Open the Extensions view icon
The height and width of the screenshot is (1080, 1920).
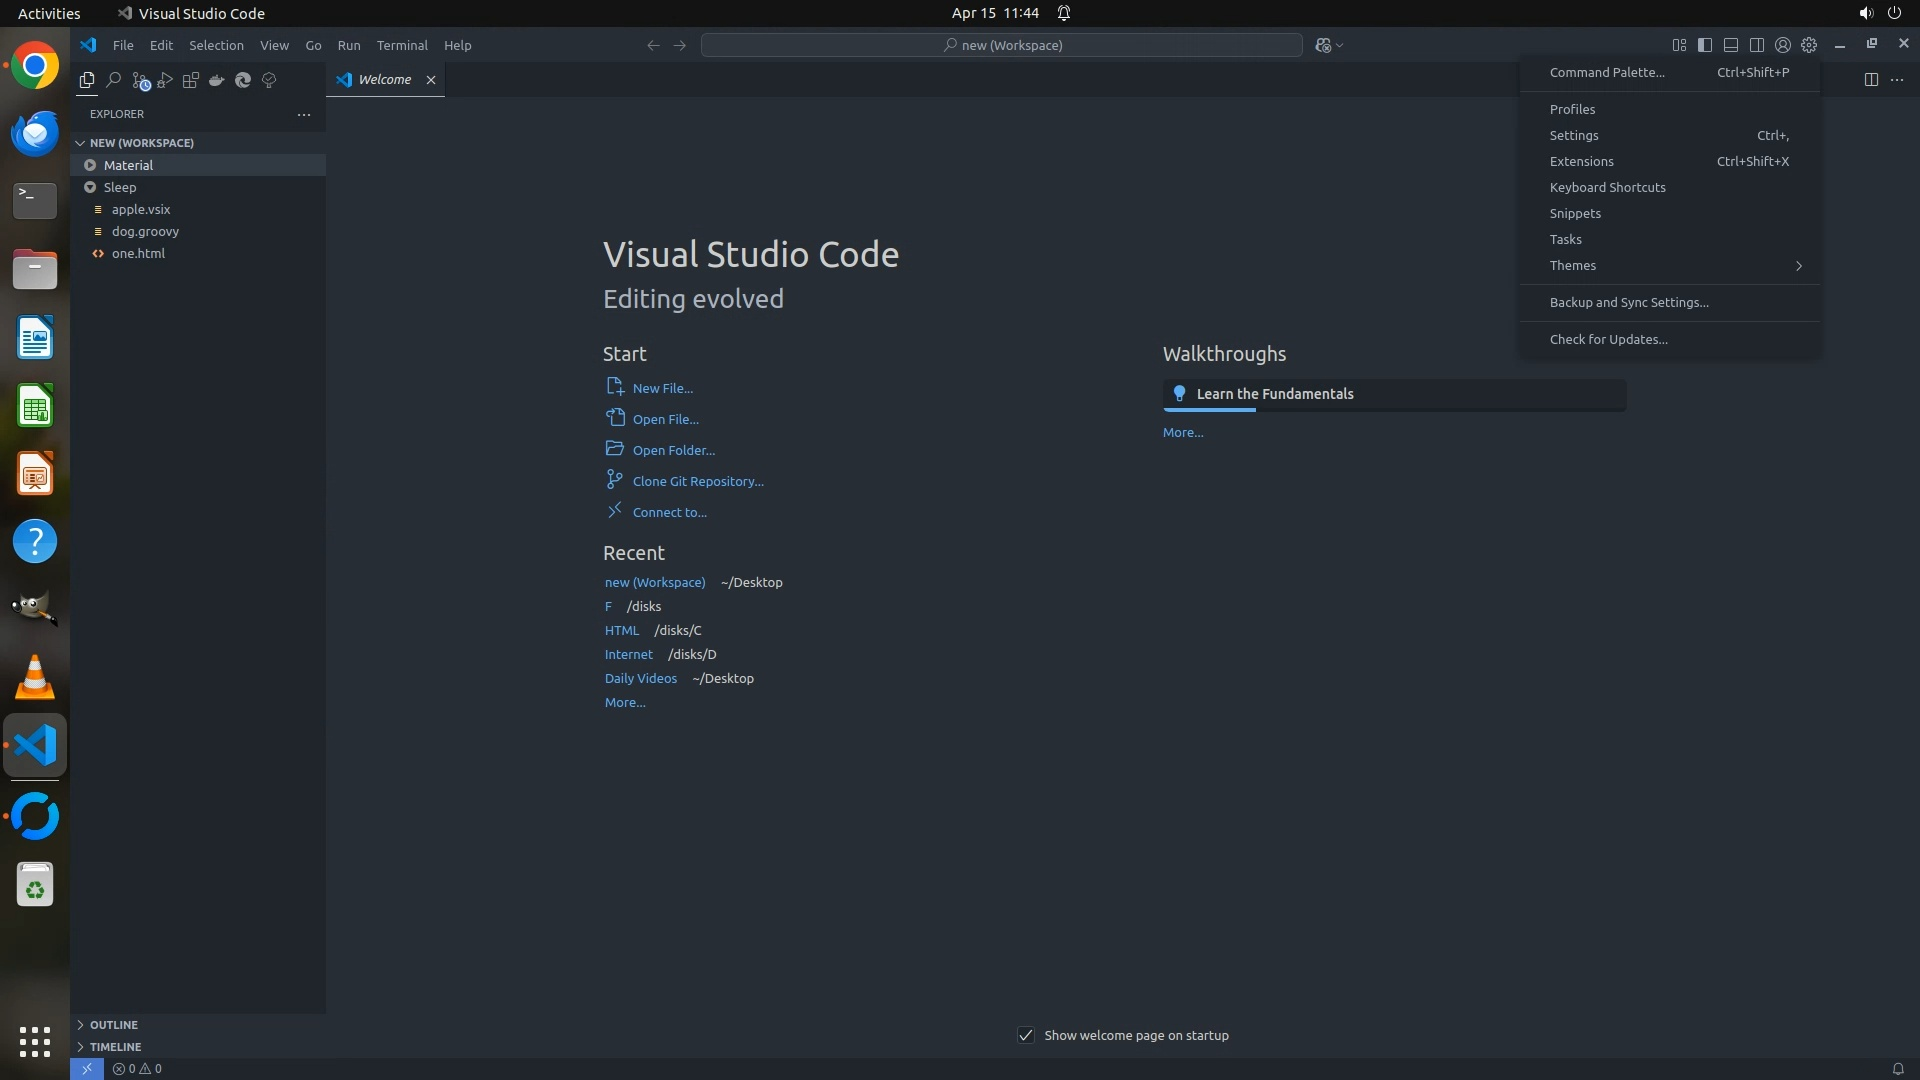(x=191, y=80)
